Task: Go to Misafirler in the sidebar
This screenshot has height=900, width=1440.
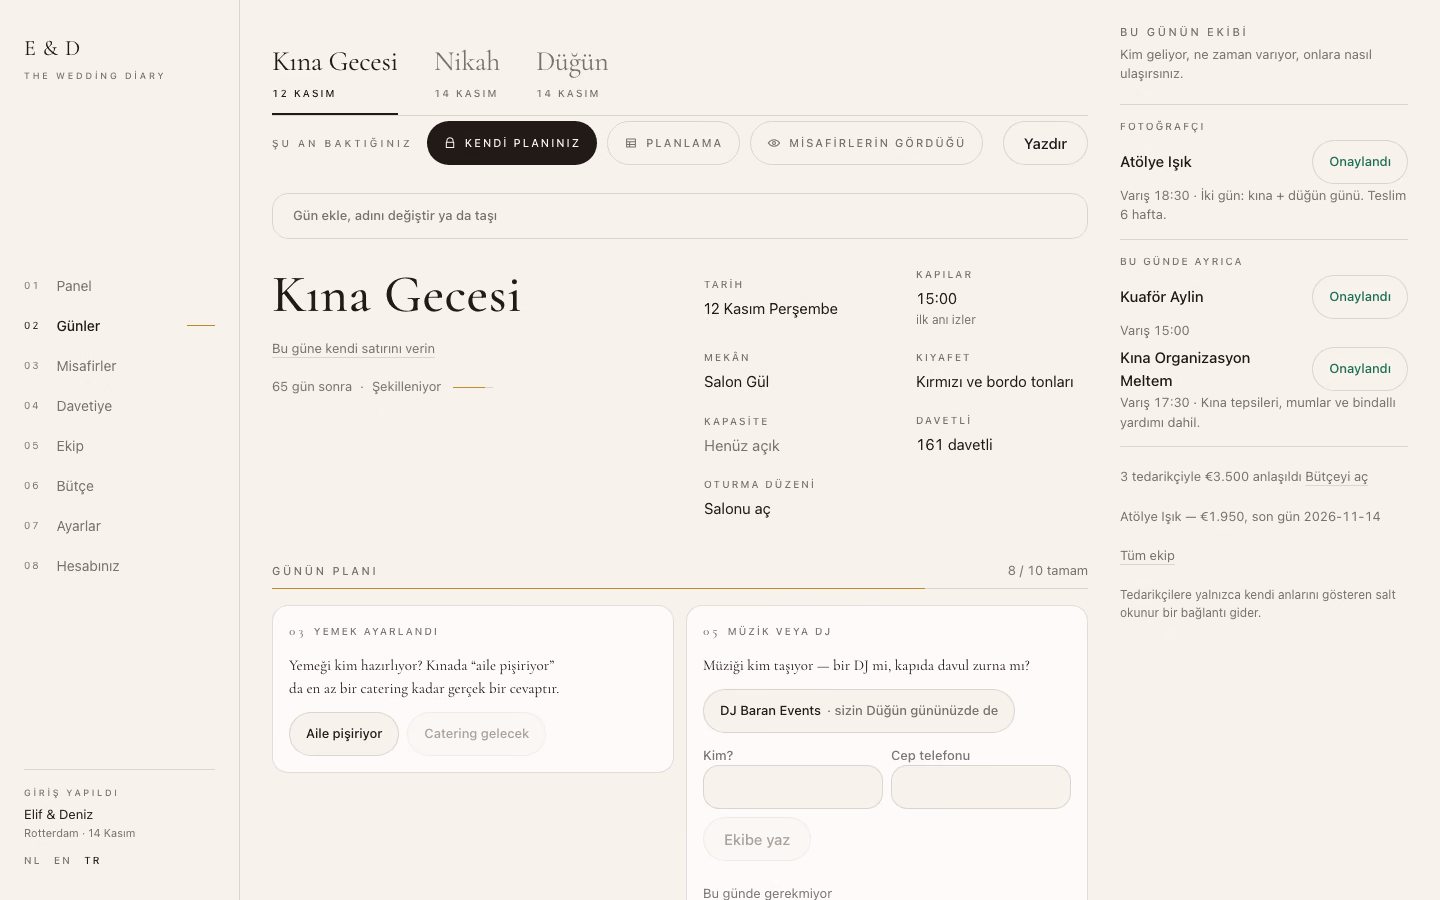Action: [x=86, y=366]
